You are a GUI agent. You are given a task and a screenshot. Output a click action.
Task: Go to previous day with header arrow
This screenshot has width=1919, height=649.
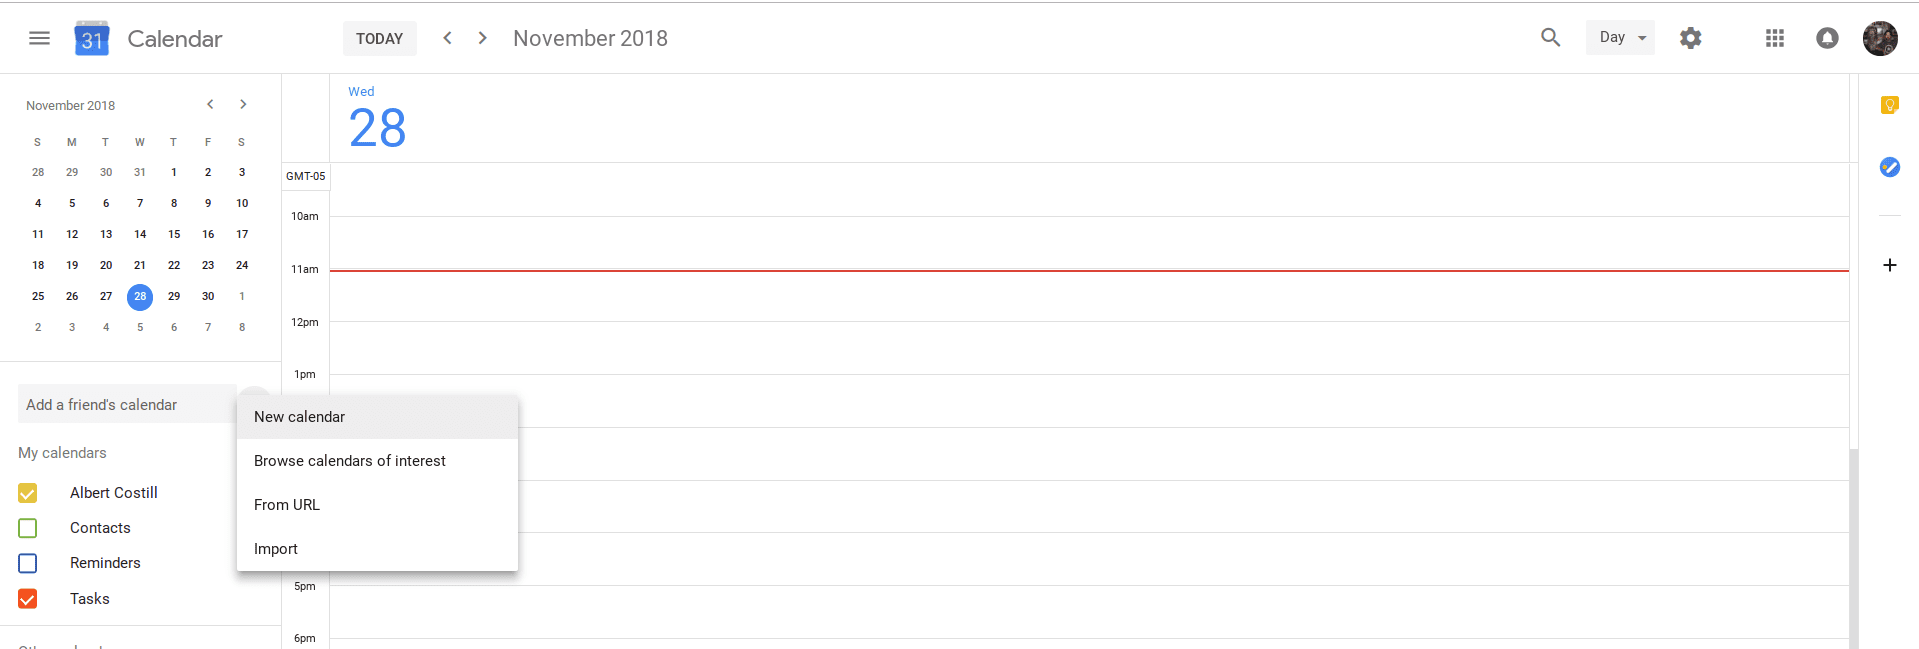[447, 38]
